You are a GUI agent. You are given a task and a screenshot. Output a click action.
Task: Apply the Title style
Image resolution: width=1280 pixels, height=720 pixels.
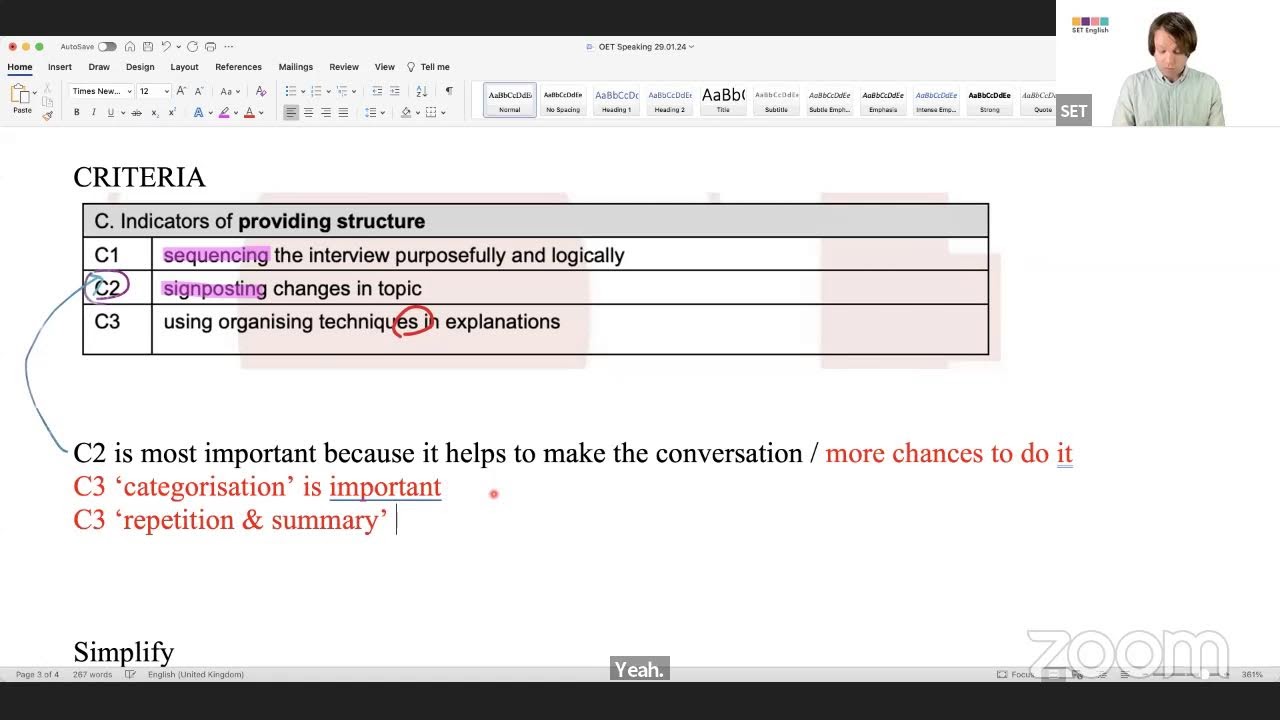point(722,100)
